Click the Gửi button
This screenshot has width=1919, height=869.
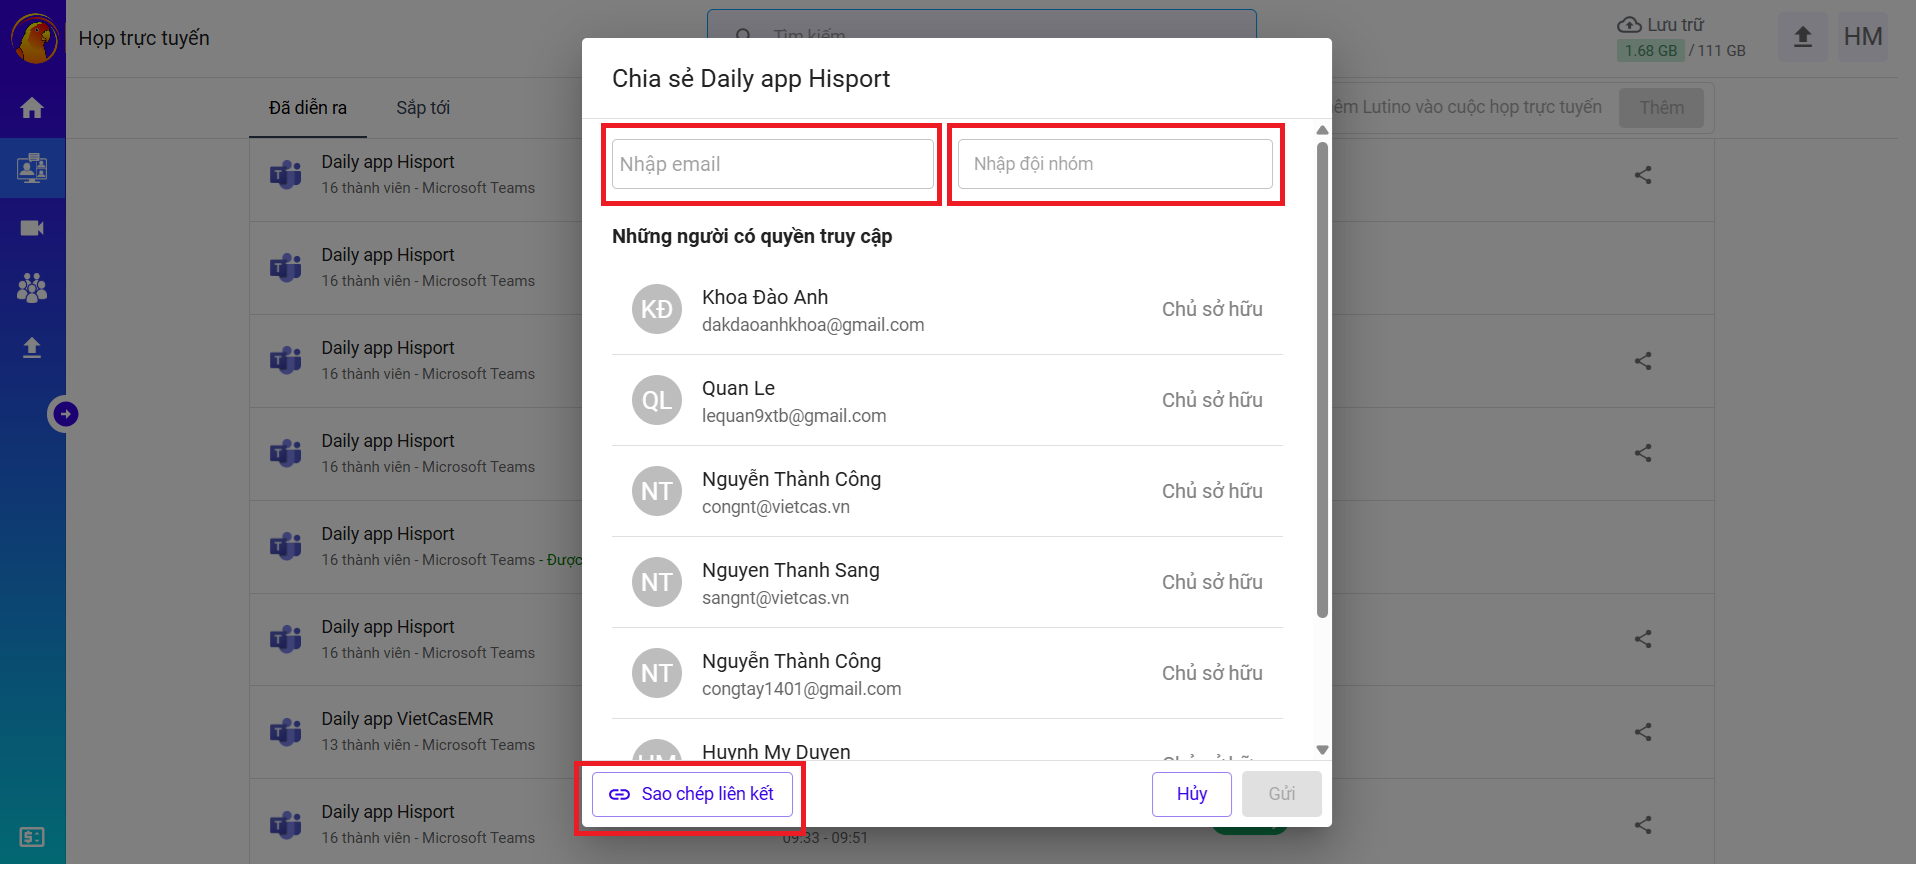pyautogui.click(x=1282, y=794)
